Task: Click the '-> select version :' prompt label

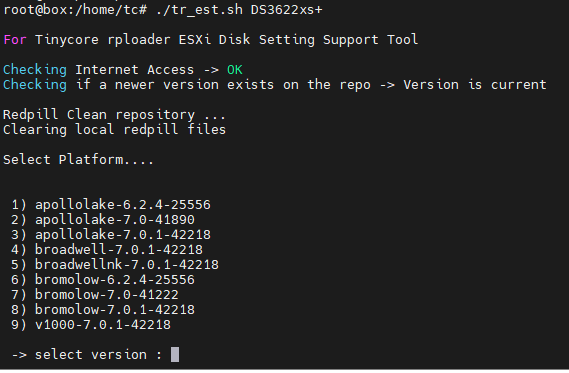Action: coord(87,354)
